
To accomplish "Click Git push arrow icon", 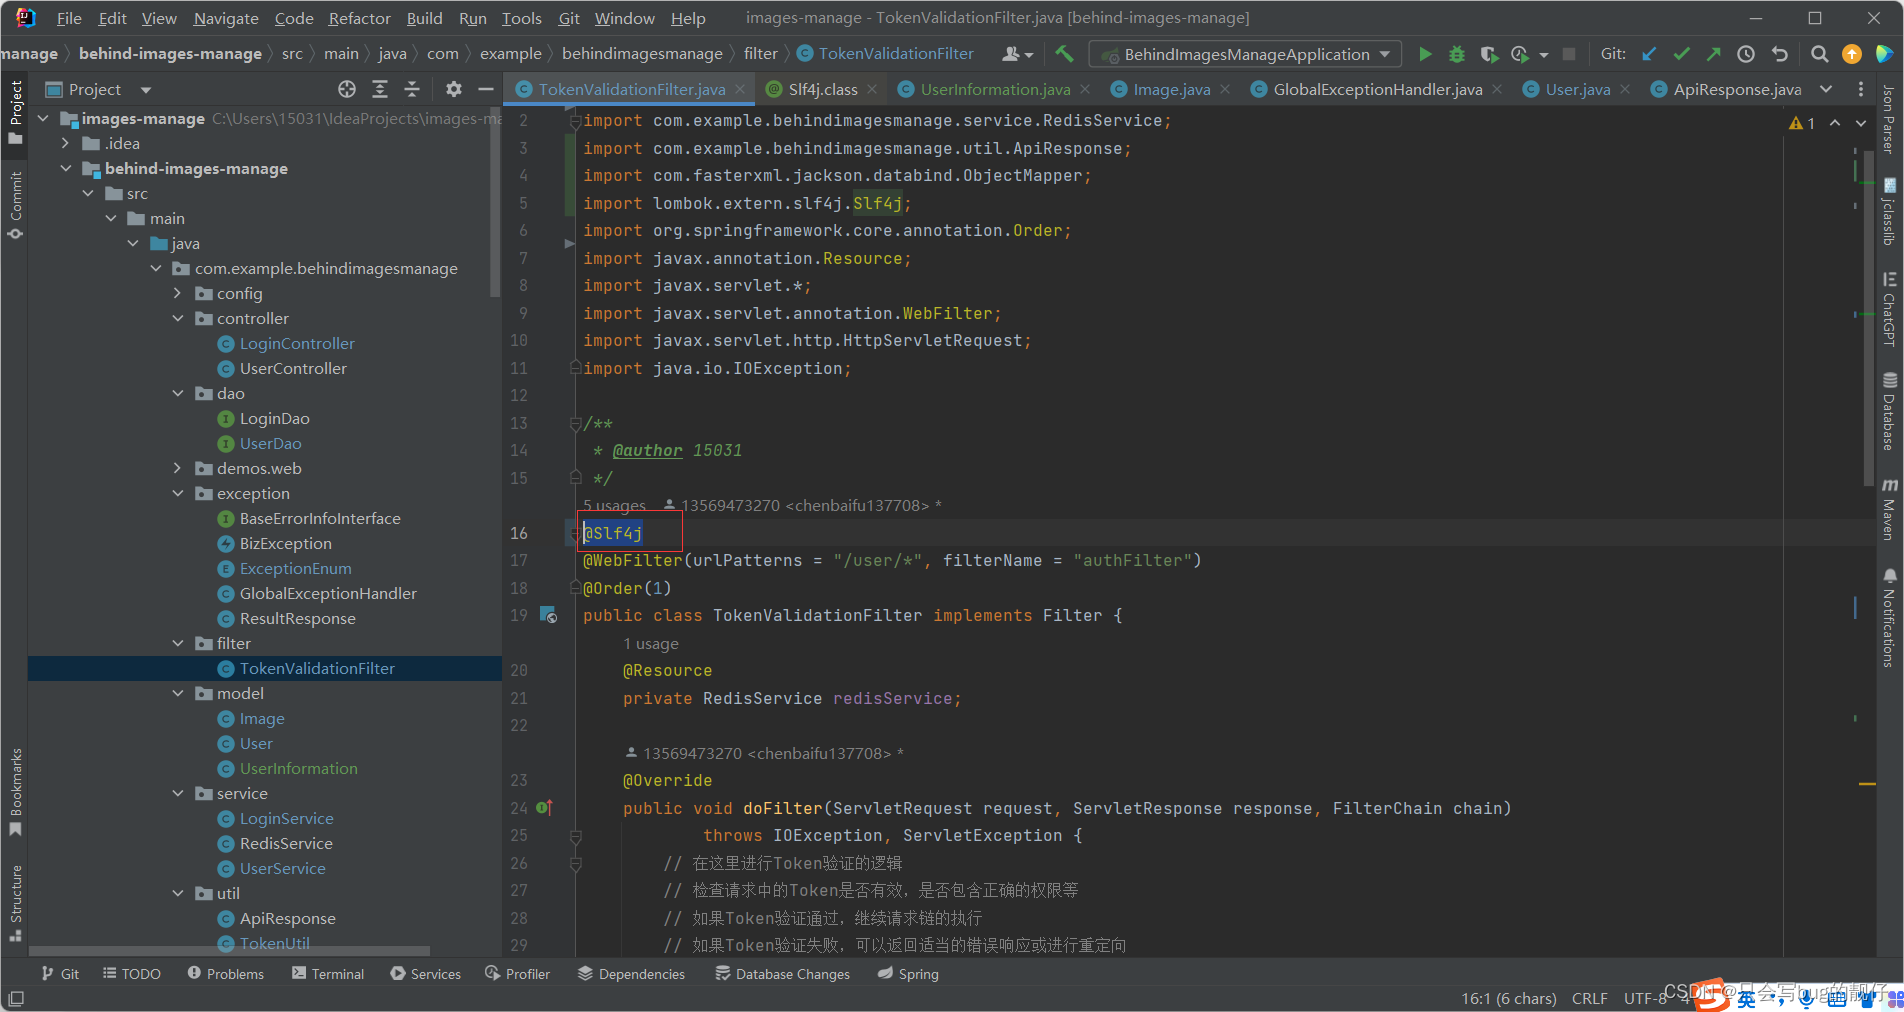I will [x=1714, y=54].
